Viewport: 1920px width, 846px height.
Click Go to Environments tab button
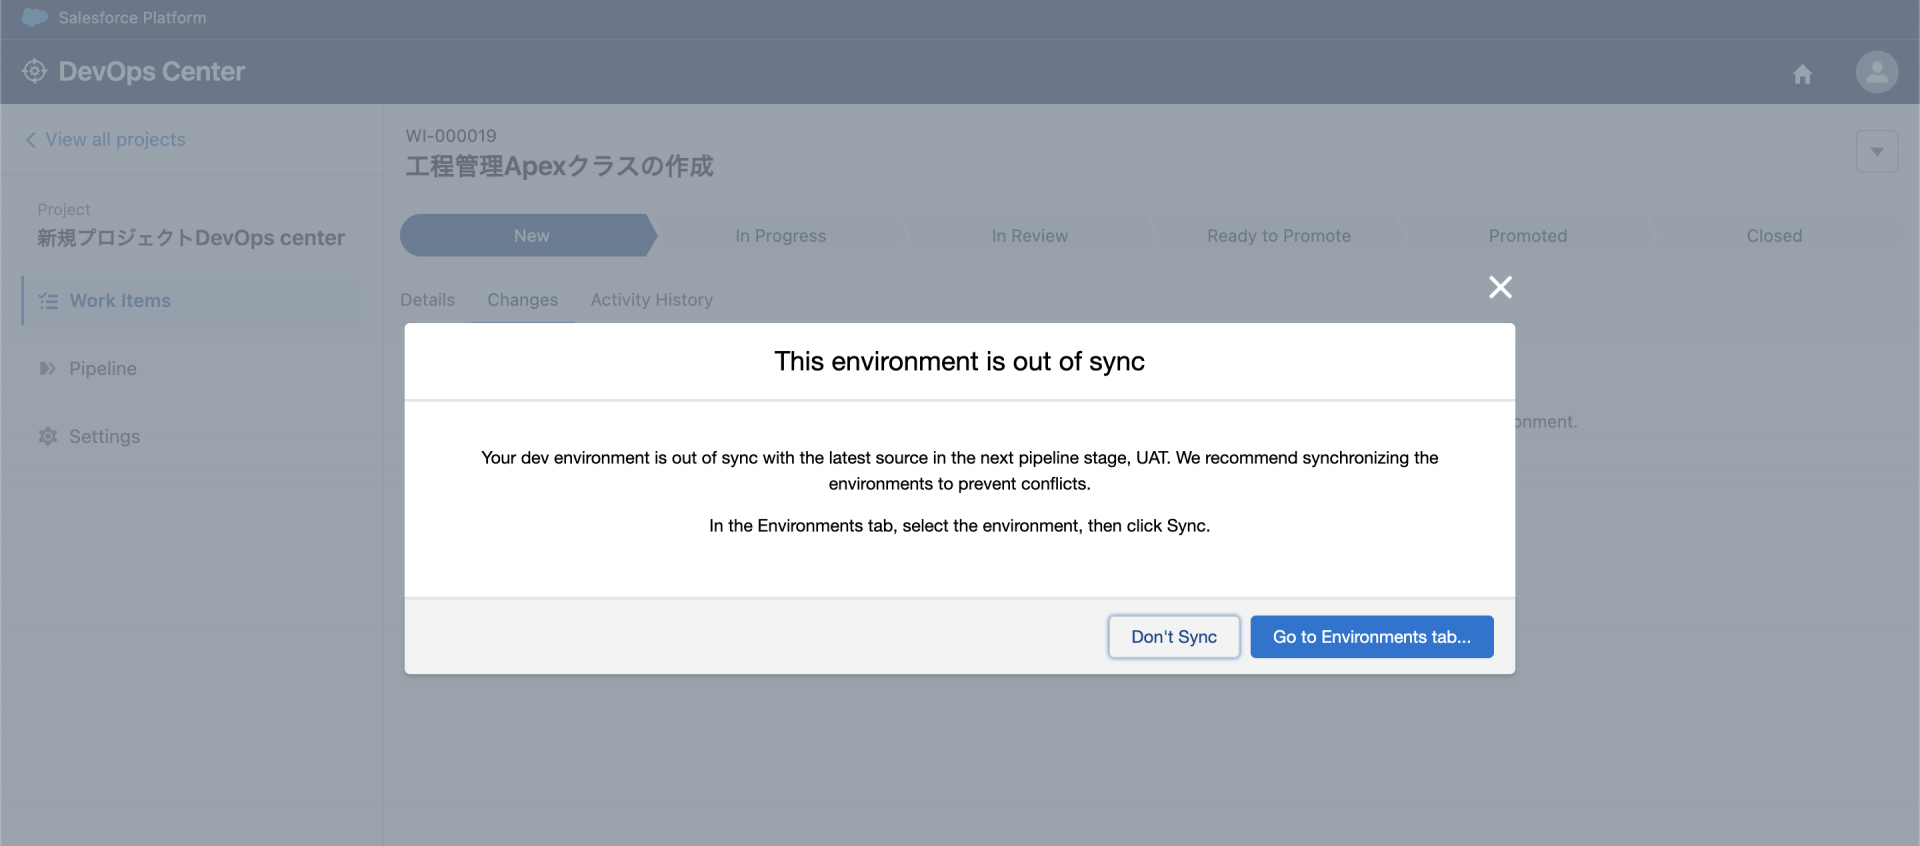pos(1371,637)
